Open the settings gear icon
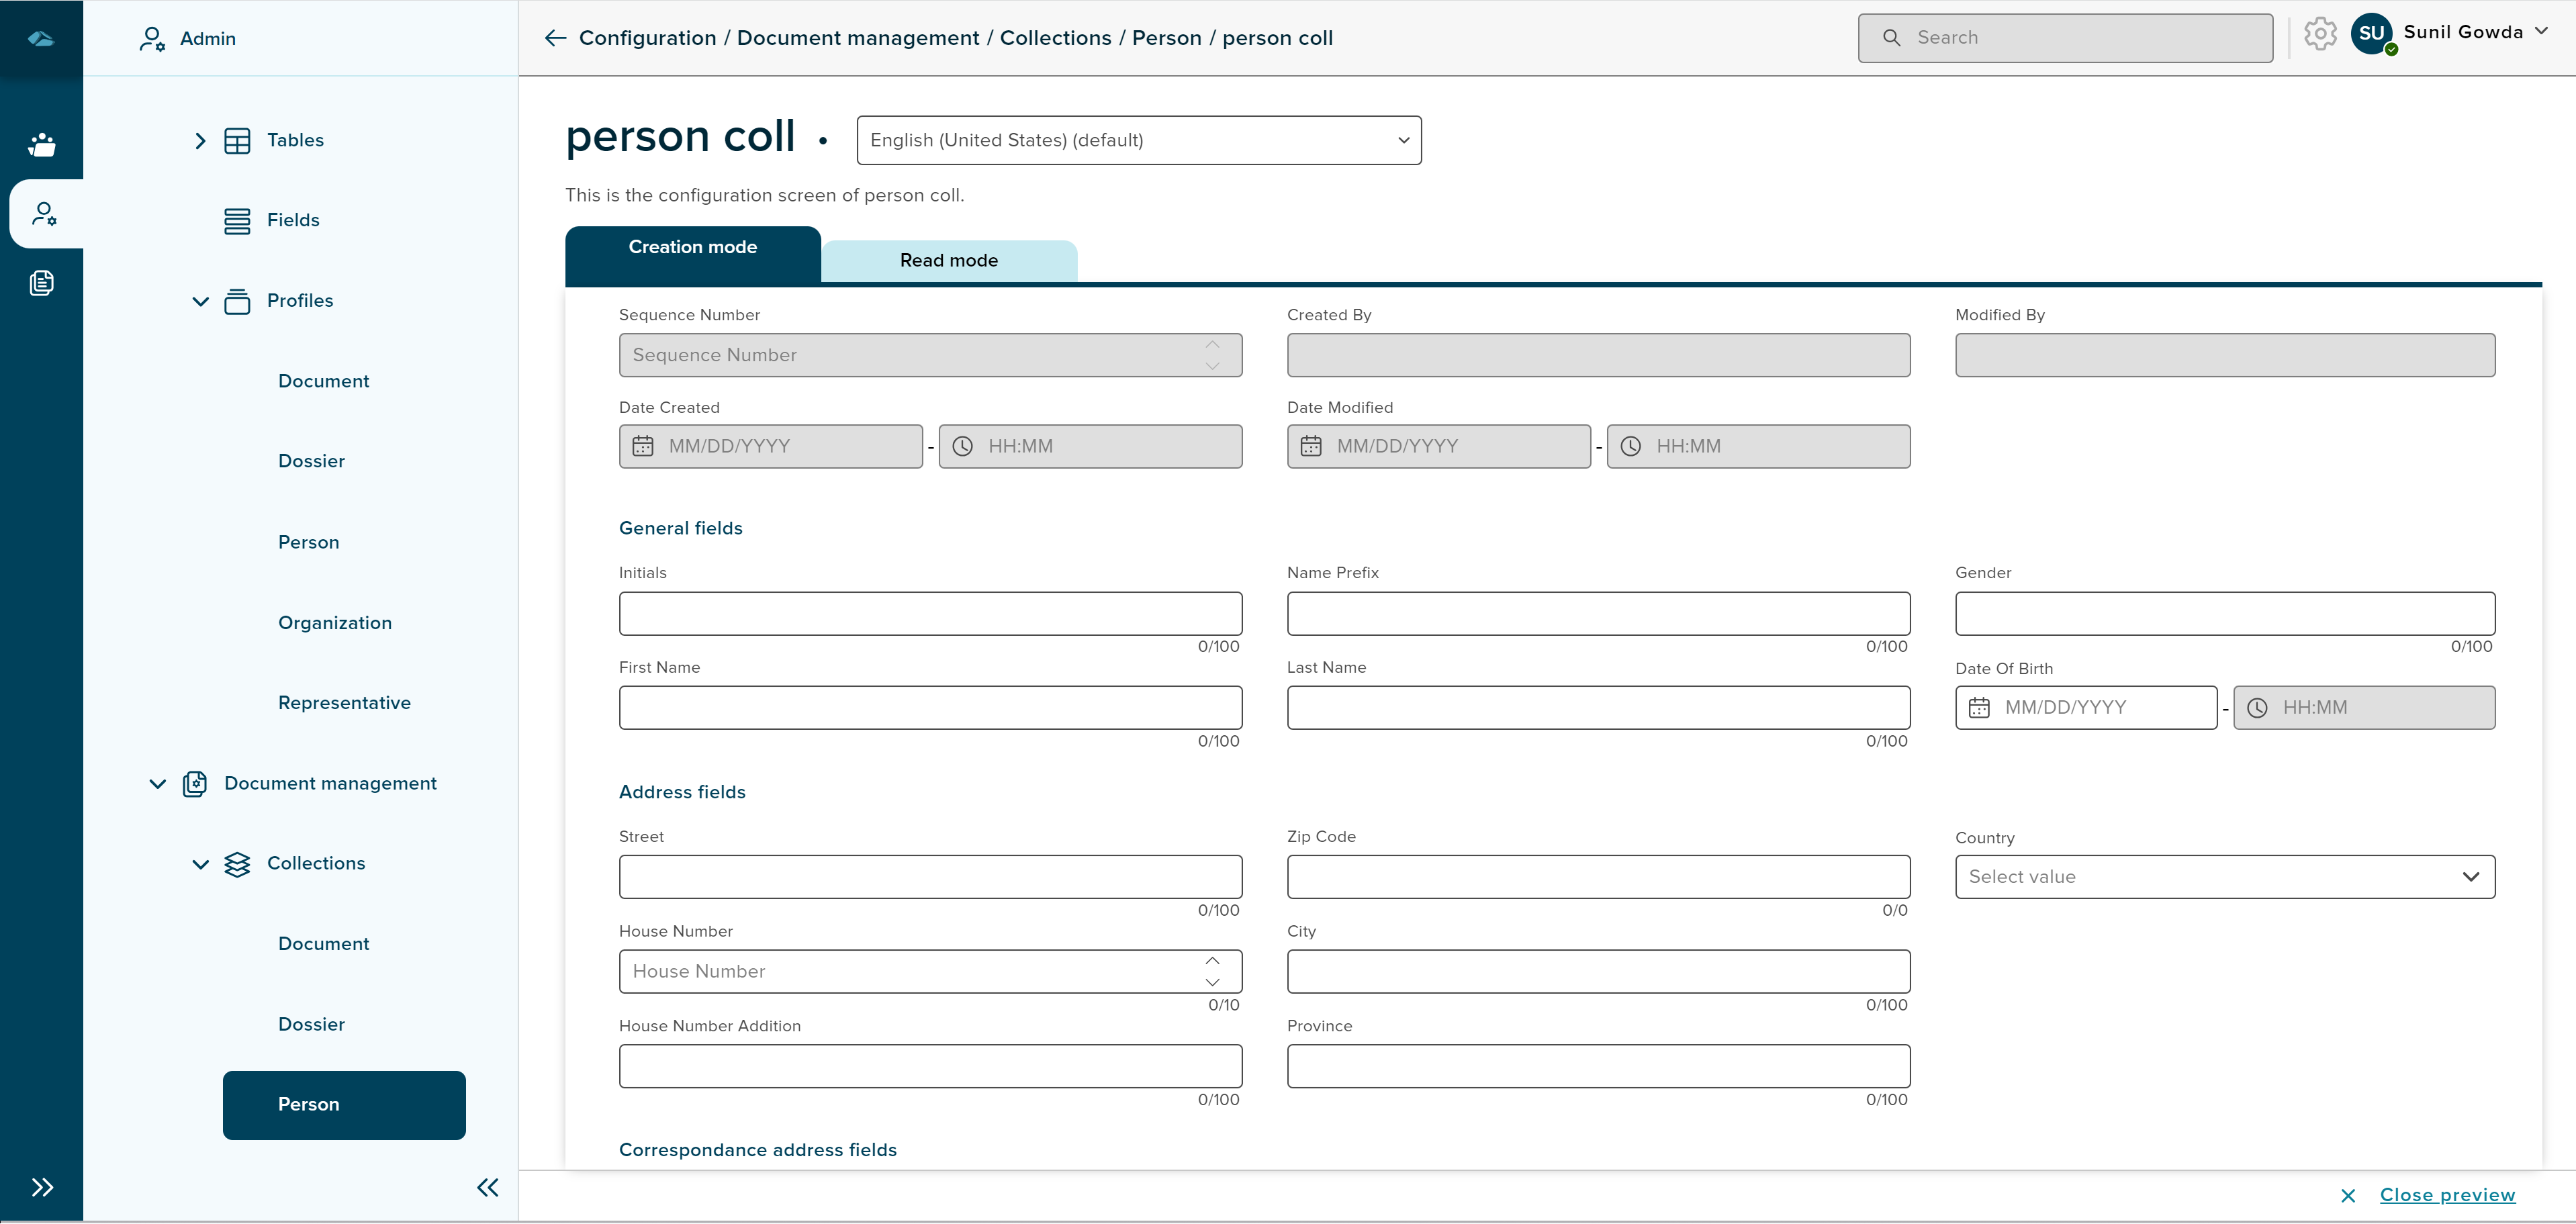This screenshot has height=1224, width=2576. pyautogui.click(x=2320, y=34)
